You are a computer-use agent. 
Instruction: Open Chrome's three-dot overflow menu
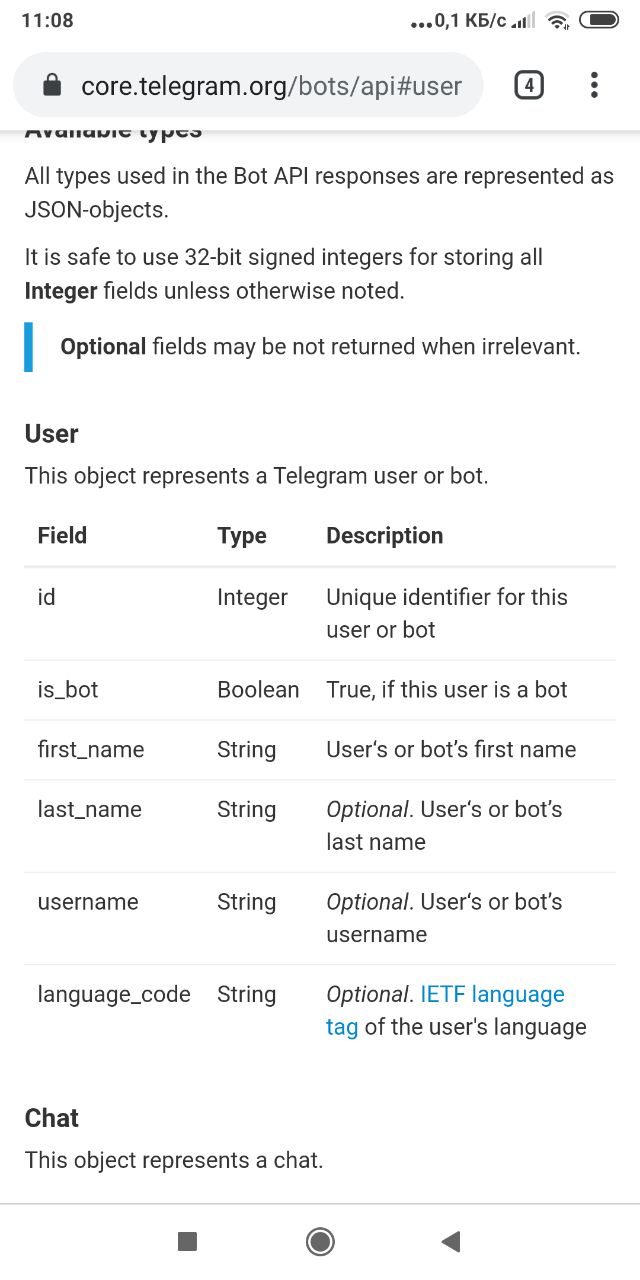click(594, 86)
